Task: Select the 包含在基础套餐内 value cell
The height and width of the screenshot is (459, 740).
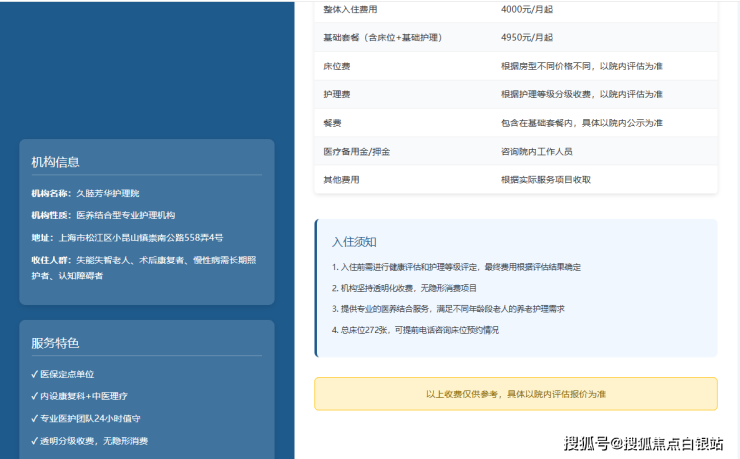Action: tap(582, 123)
